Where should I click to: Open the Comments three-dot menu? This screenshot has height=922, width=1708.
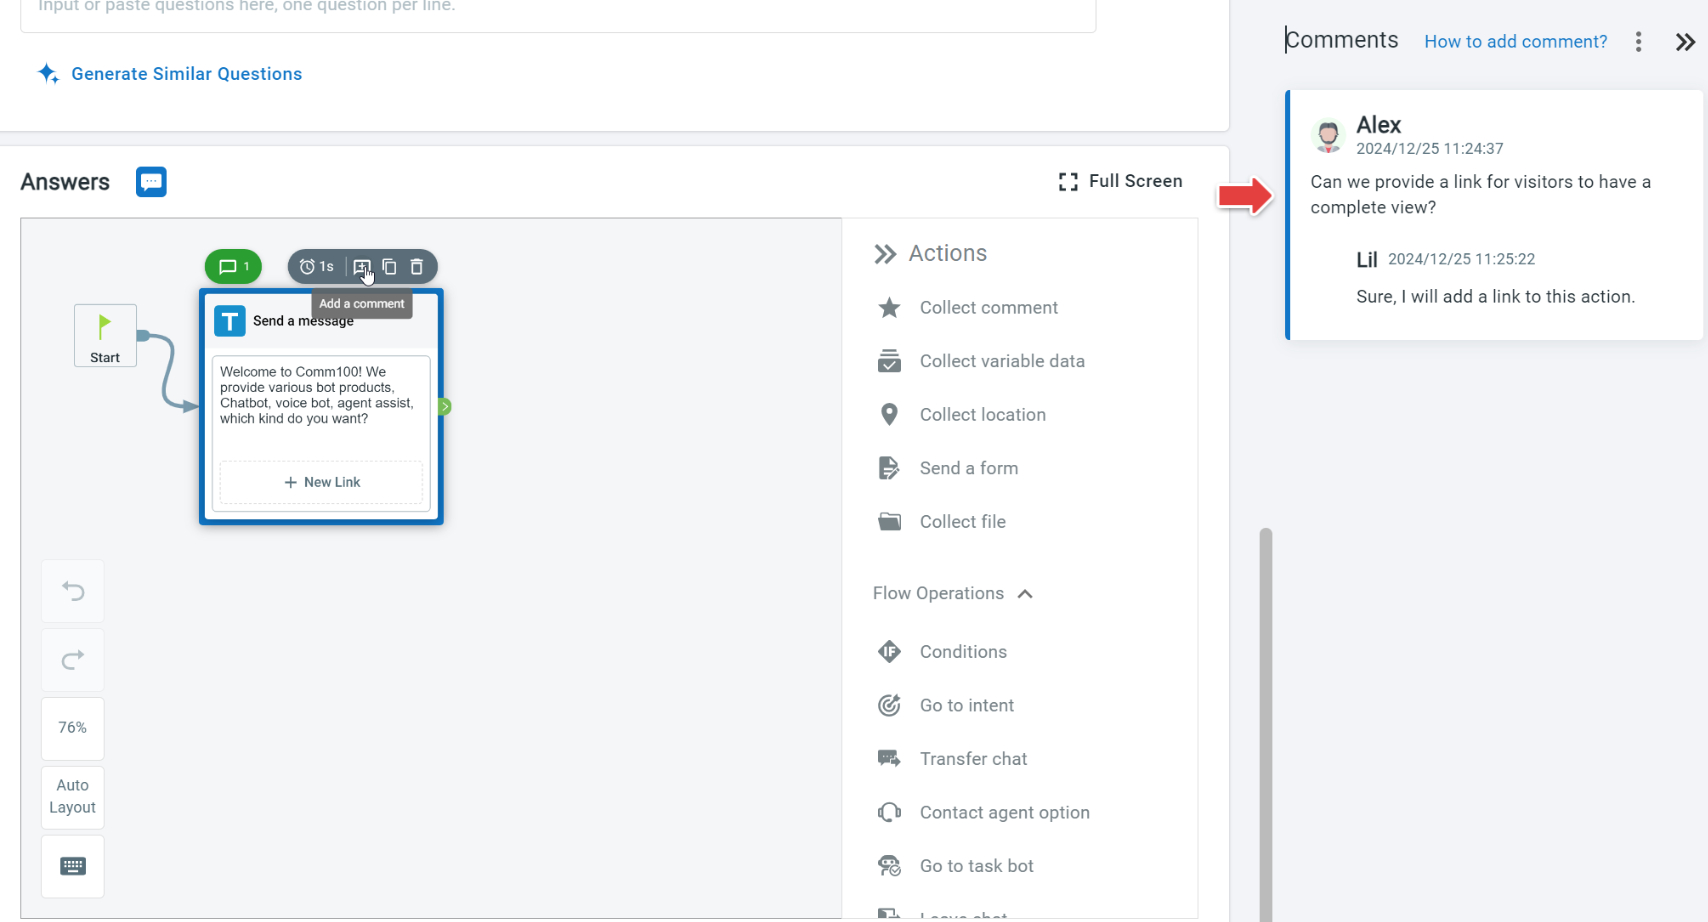[1638, 42]
